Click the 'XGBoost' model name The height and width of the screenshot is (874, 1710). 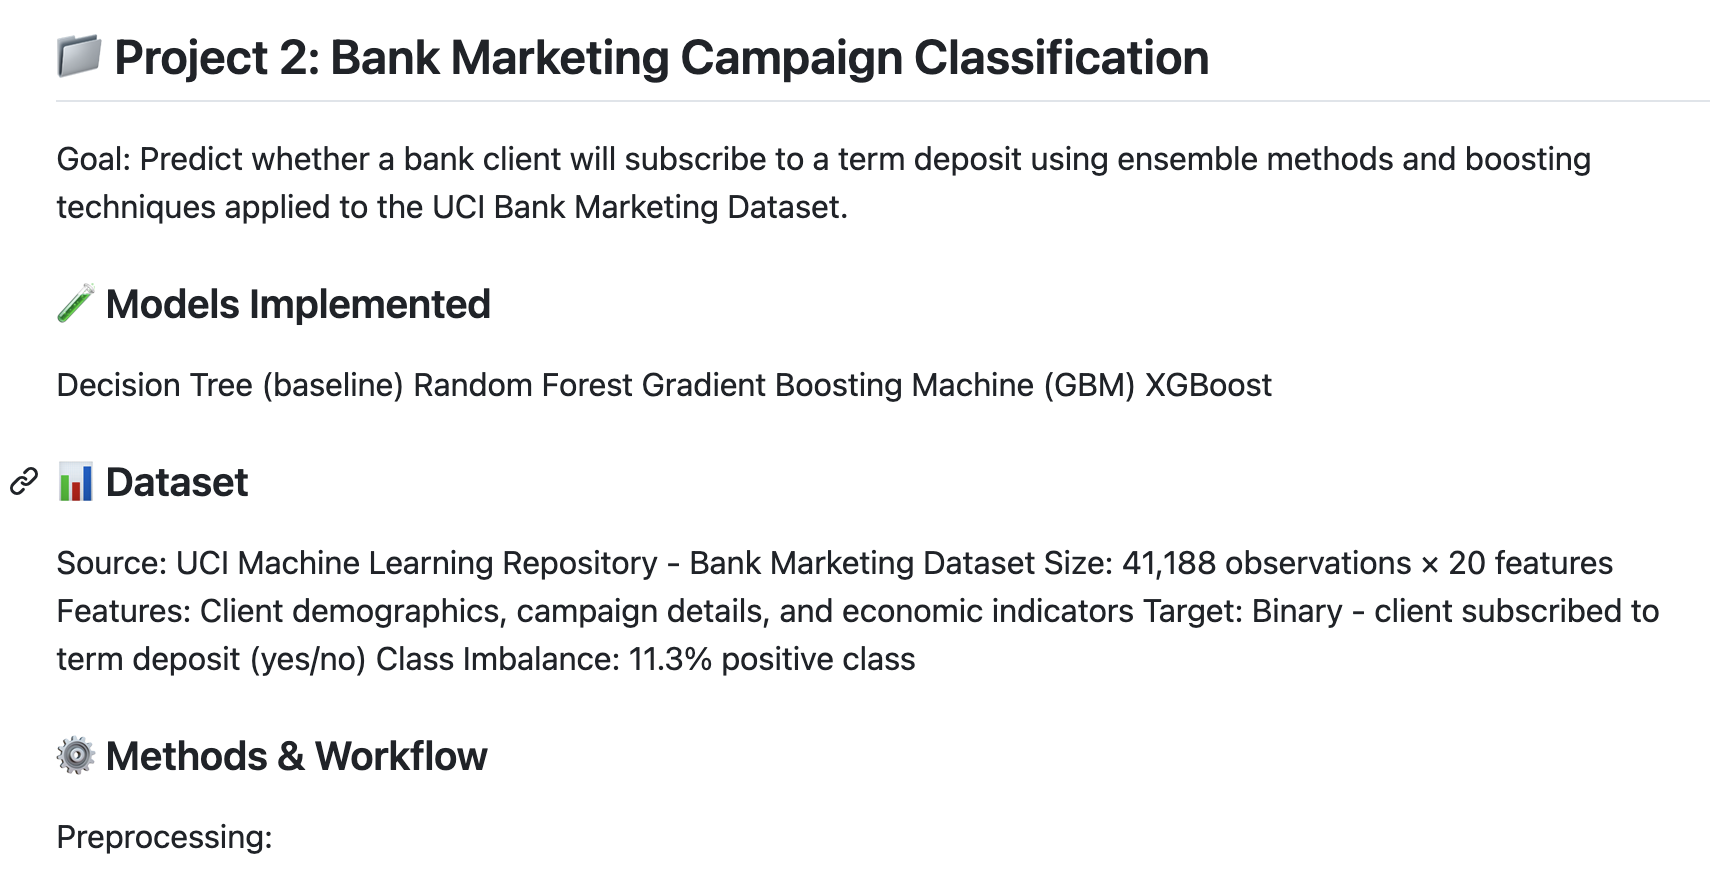click(1208, 385)
